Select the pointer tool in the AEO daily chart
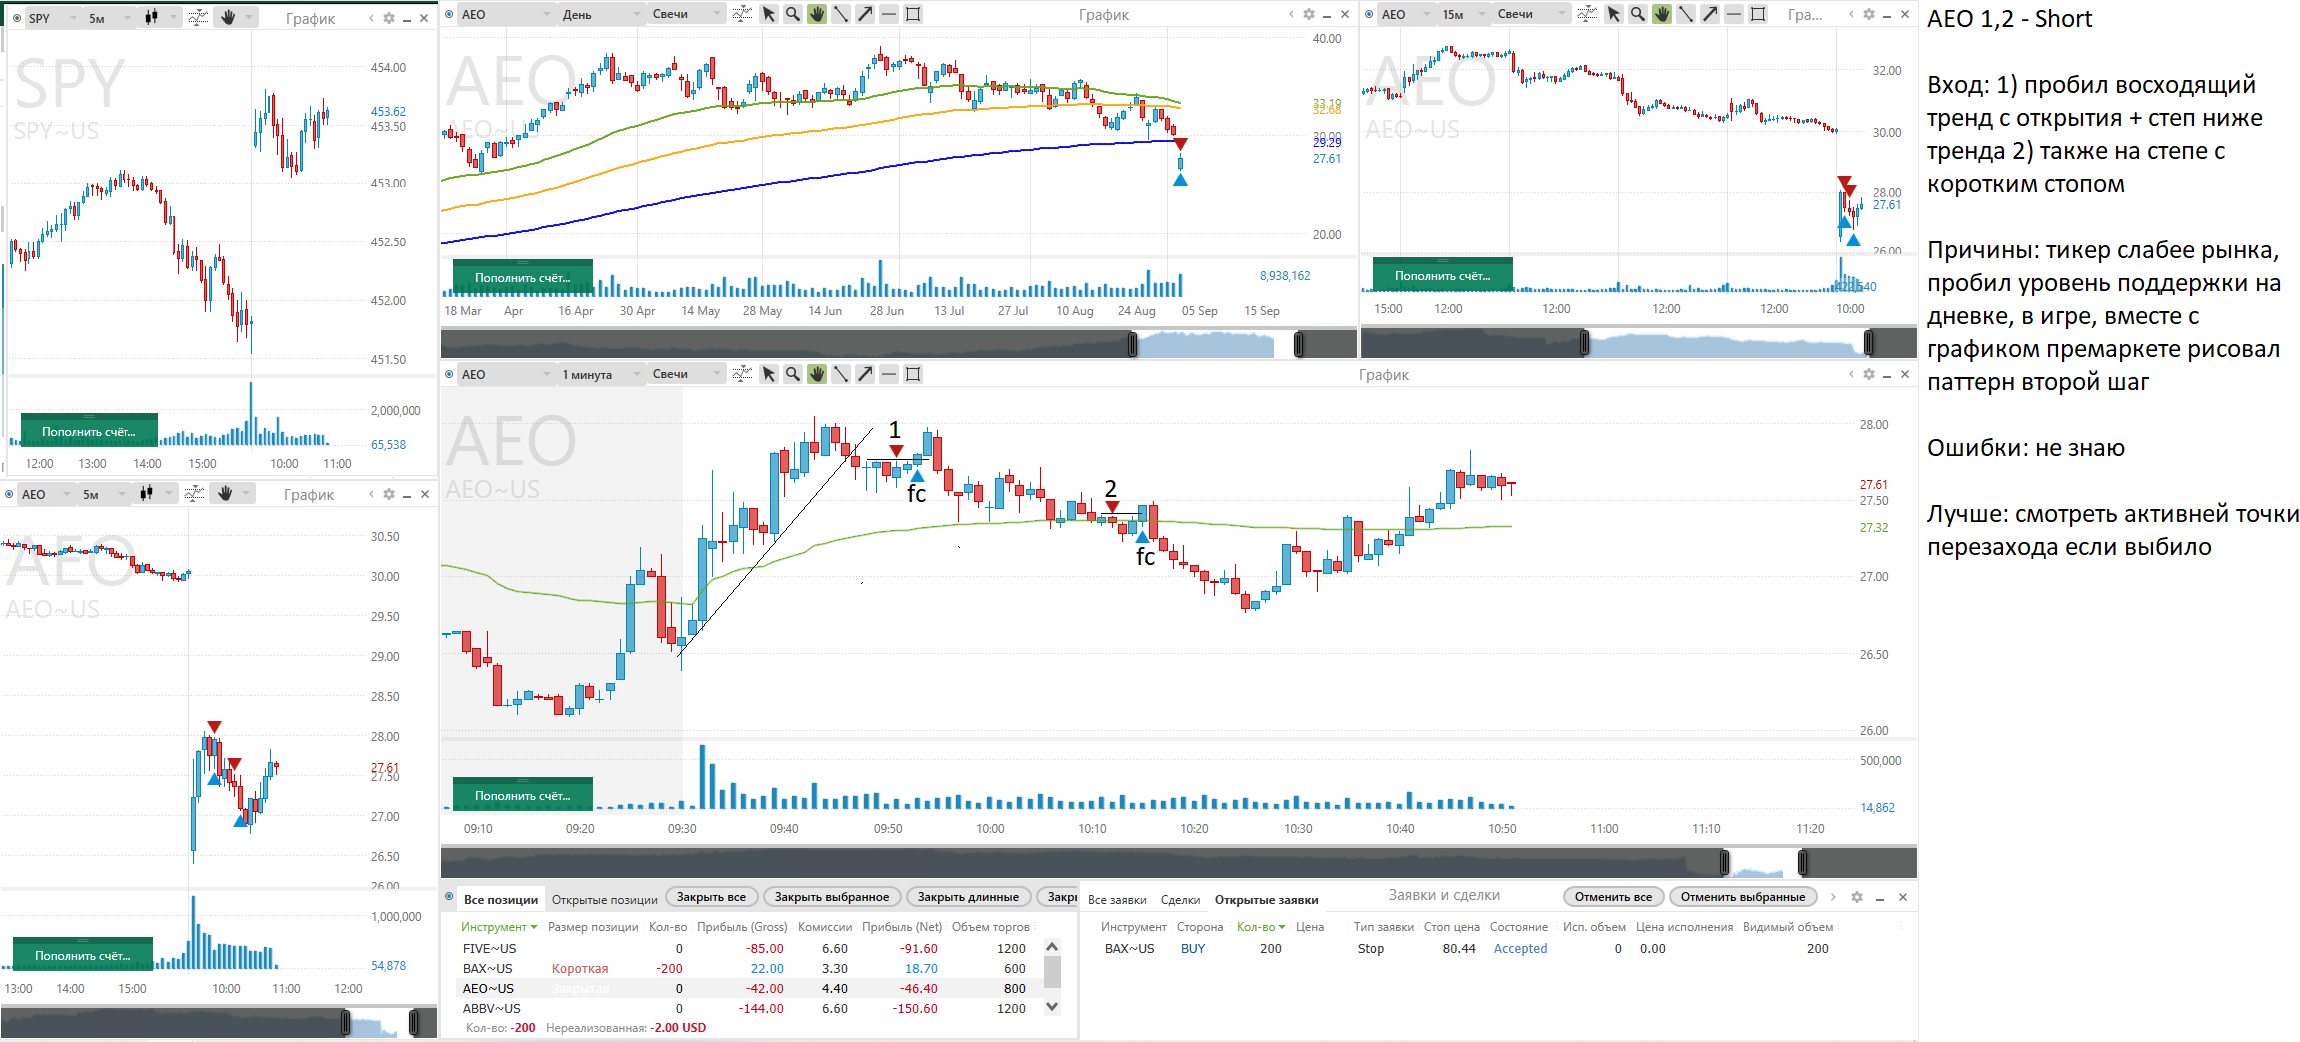This screenshot has height=1042, width=2300. click(769, 14)
